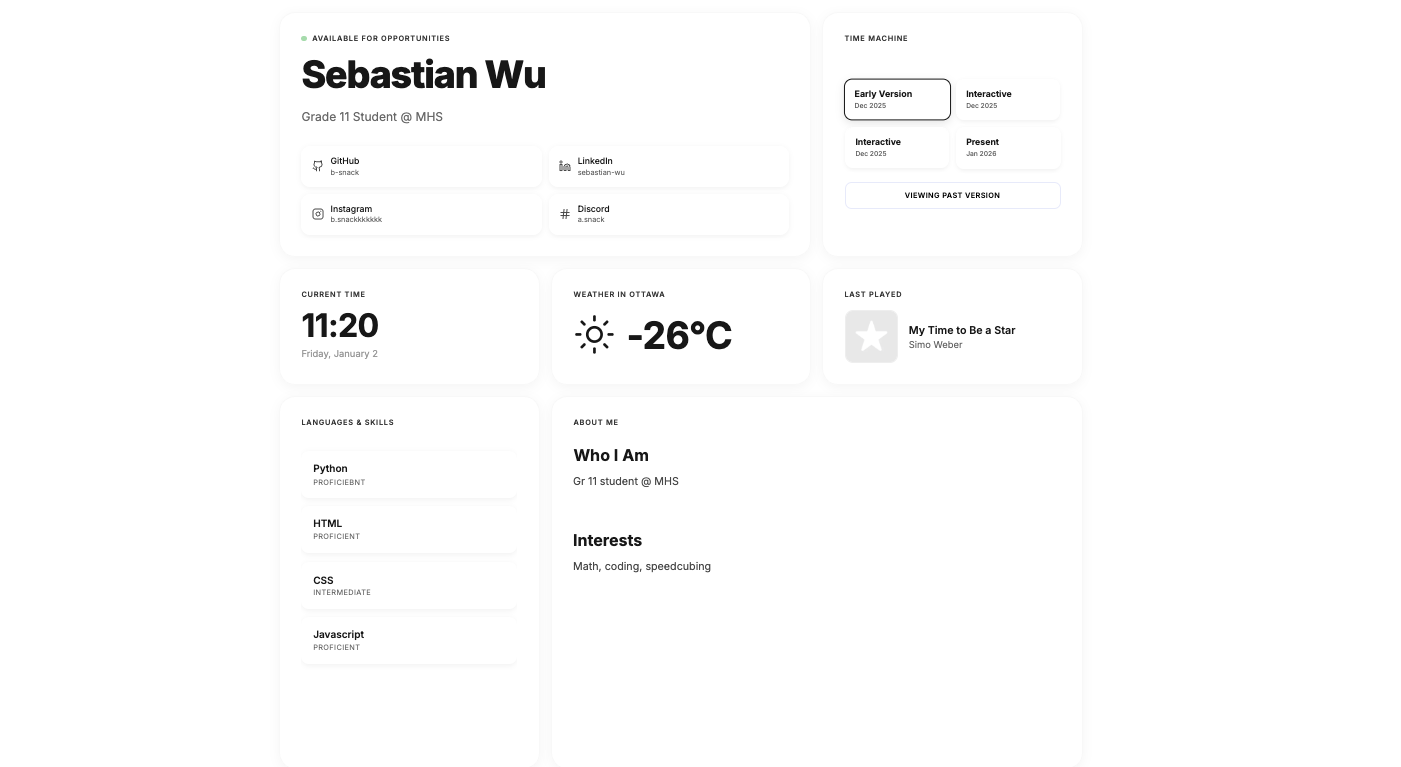Screen dimensions: 1401x767
Task: Click the song title My Time to Be a Star
Action: click(962, 330)
